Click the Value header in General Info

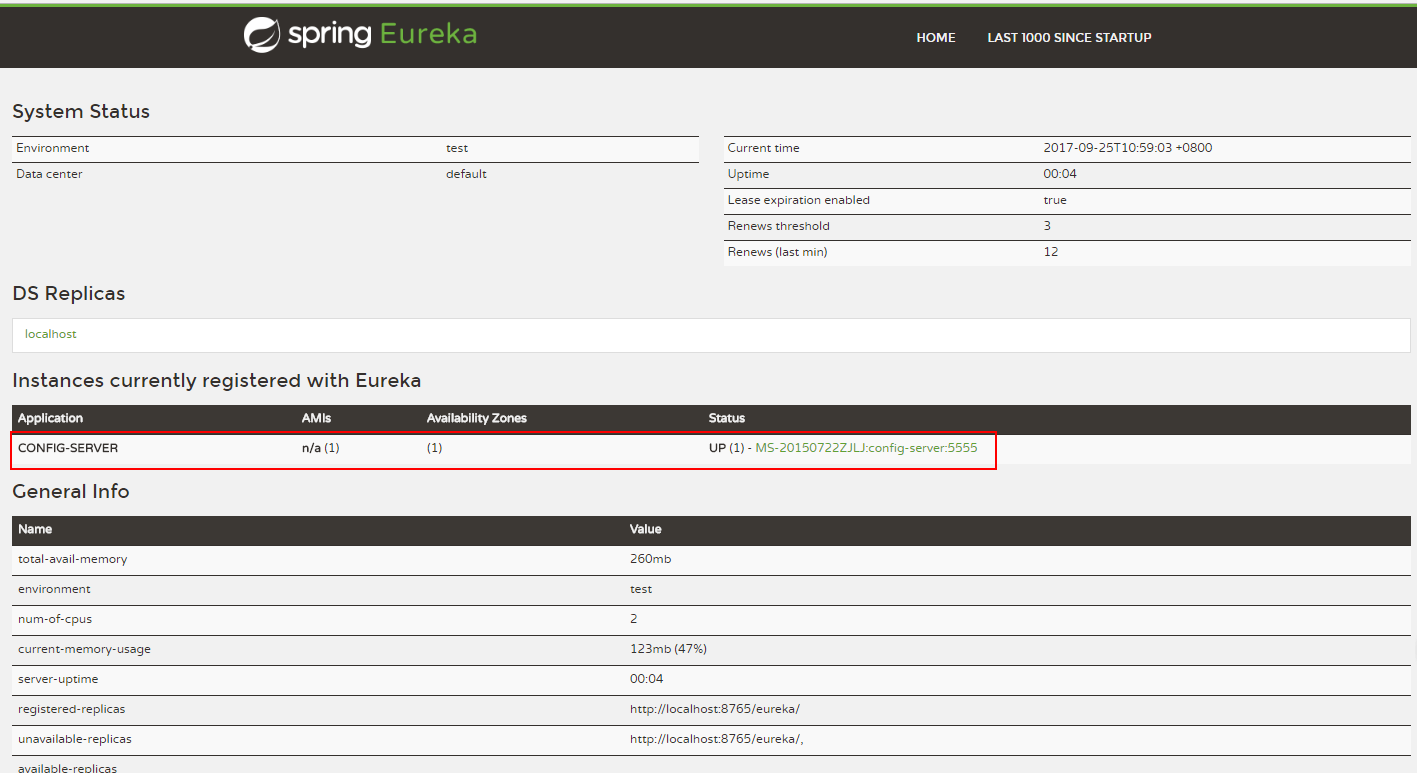click(646, 529)
